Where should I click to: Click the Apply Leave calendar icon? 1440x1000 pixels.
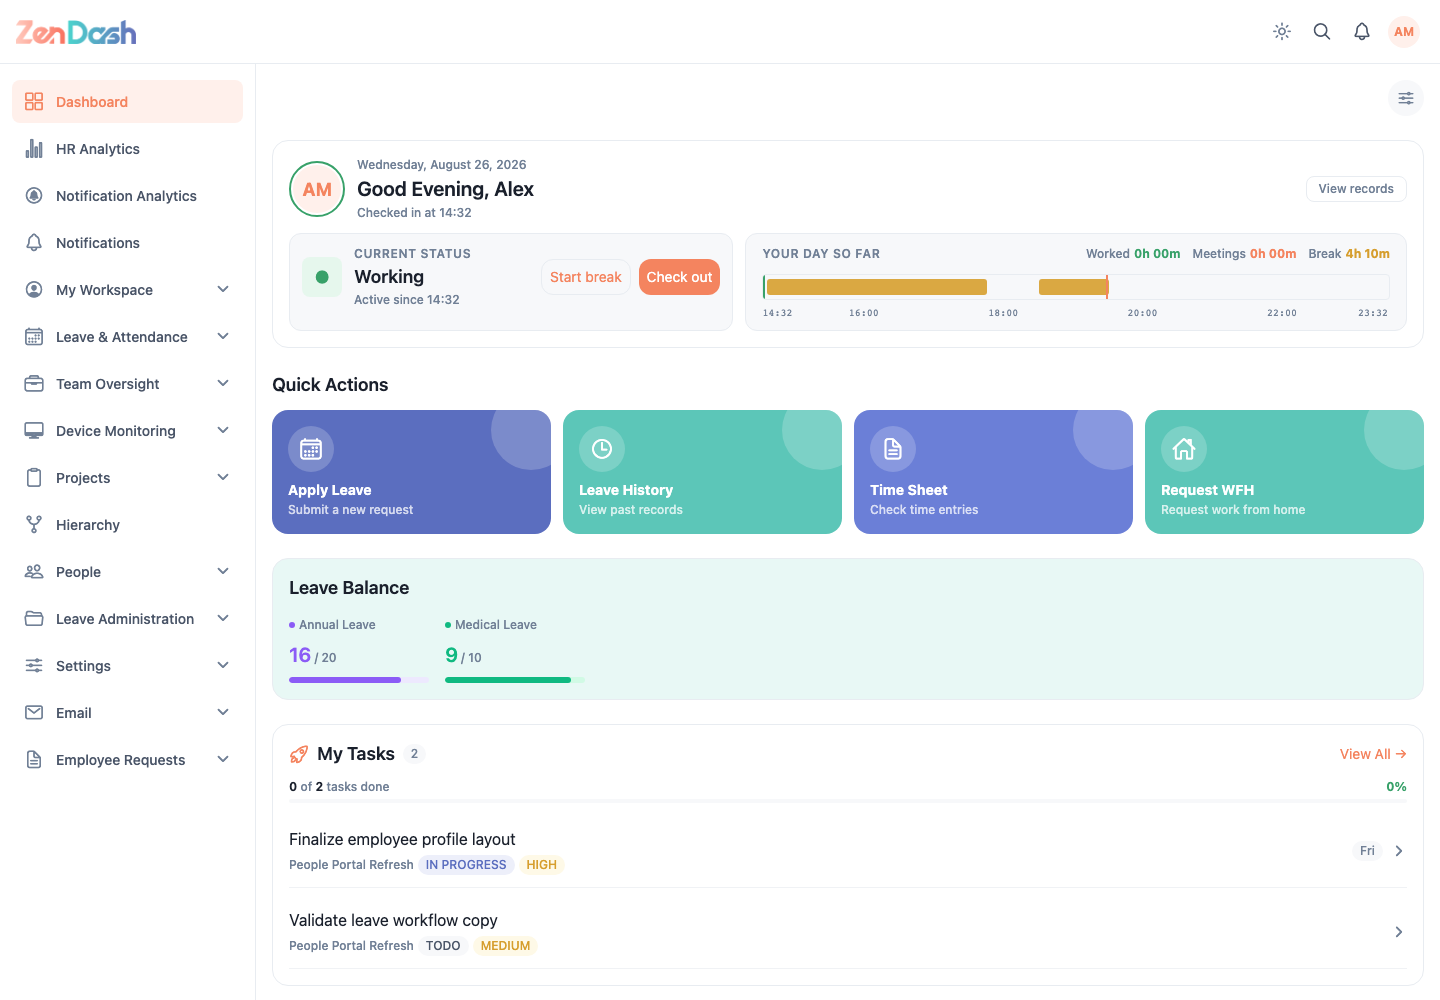point(311,449)
